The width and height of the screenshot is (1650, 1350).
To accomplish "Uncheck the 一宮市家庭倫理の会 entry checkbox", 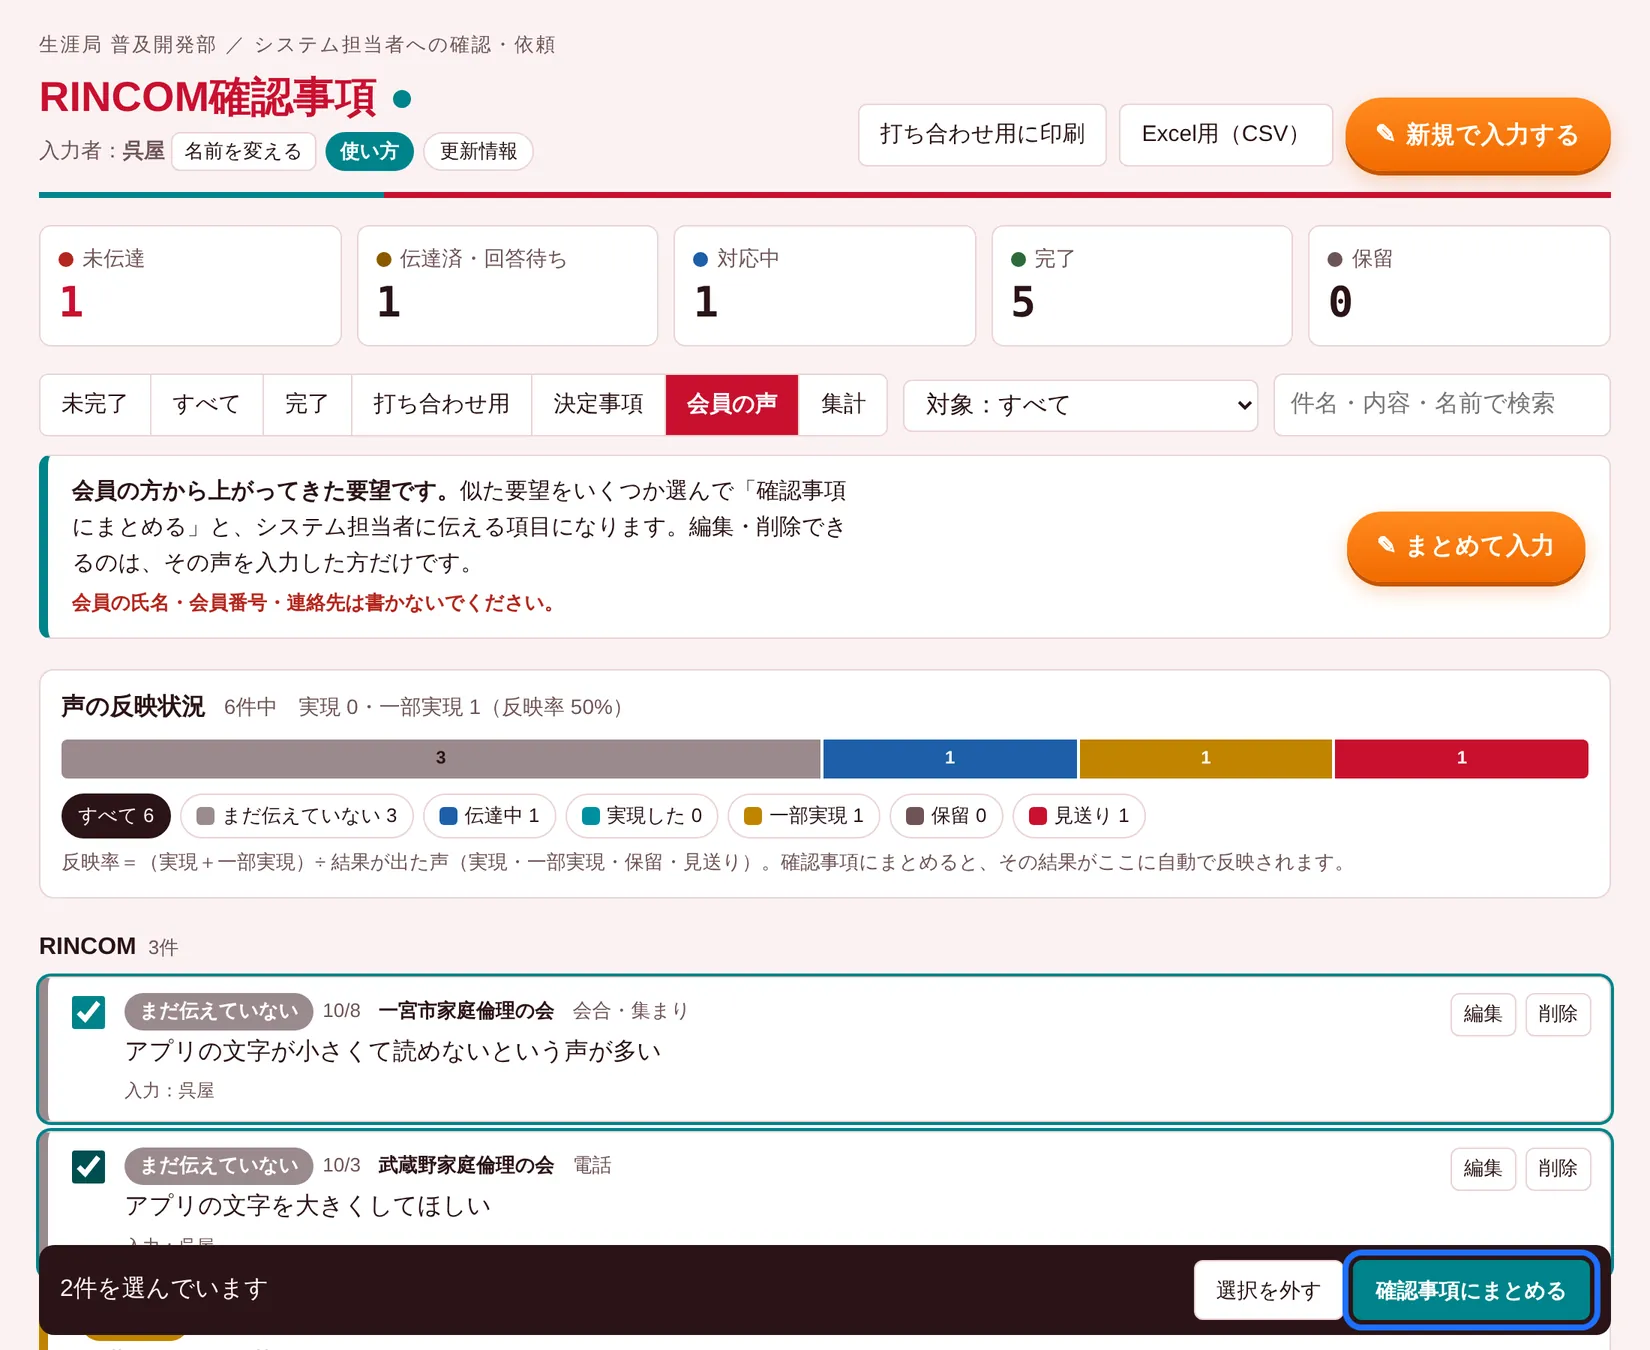I will pyautogui.click(x=89, y=1012).
